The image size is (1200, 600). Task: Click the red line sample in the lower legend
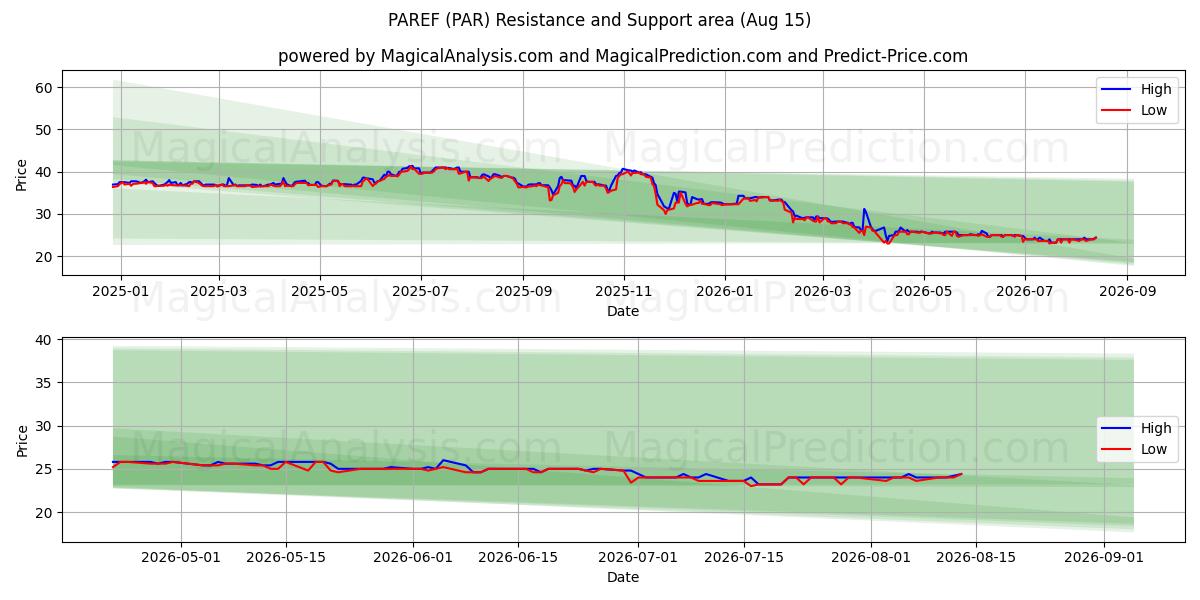point(1117,449)
